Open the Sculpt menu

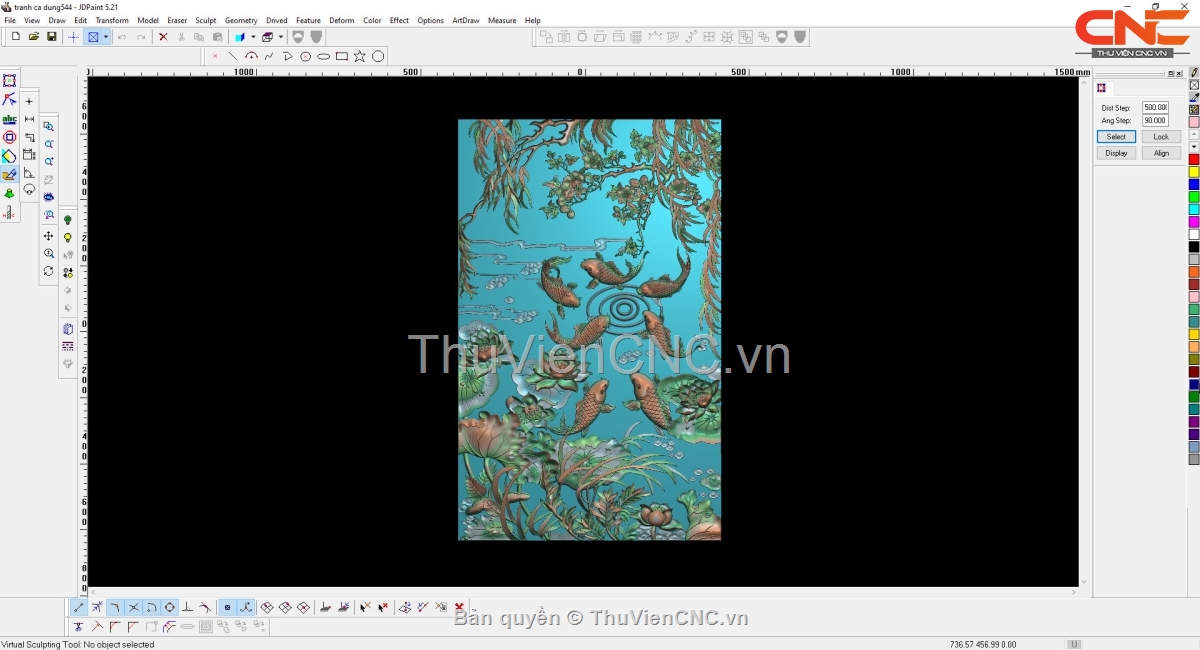pos(205,20)
